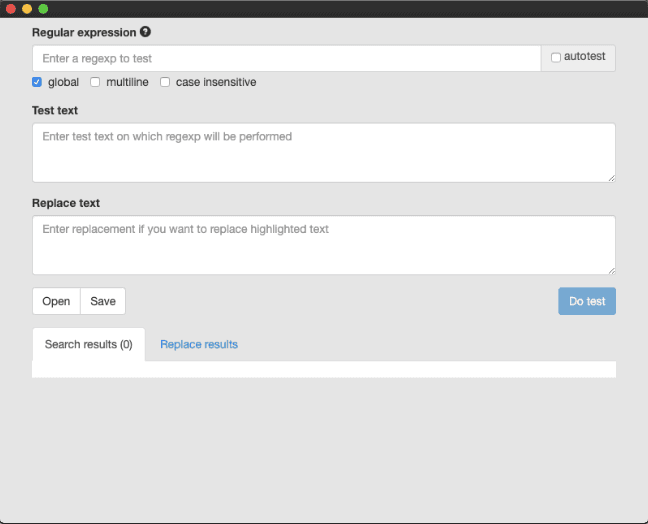Grab the Test text area resize handle
The image size is (648, 524).
[x=611, y=178]
